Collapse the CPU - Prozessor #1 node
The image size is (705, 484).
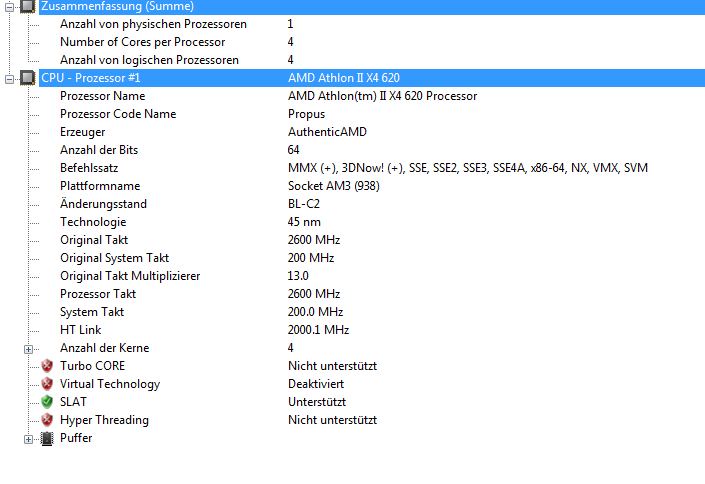[9, 80]
